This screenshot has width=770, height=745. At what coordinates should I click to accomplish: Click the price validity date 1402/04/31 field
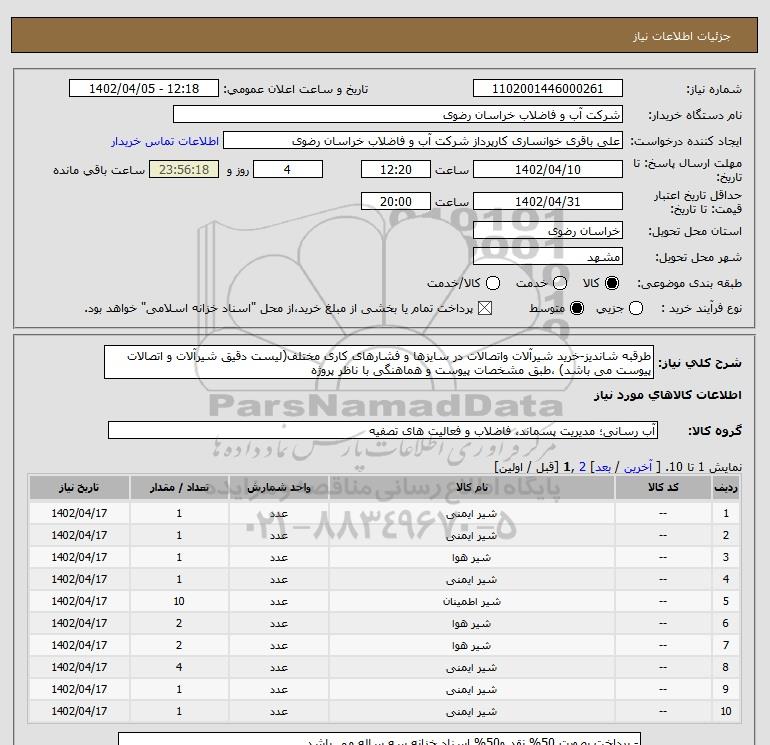548,201
